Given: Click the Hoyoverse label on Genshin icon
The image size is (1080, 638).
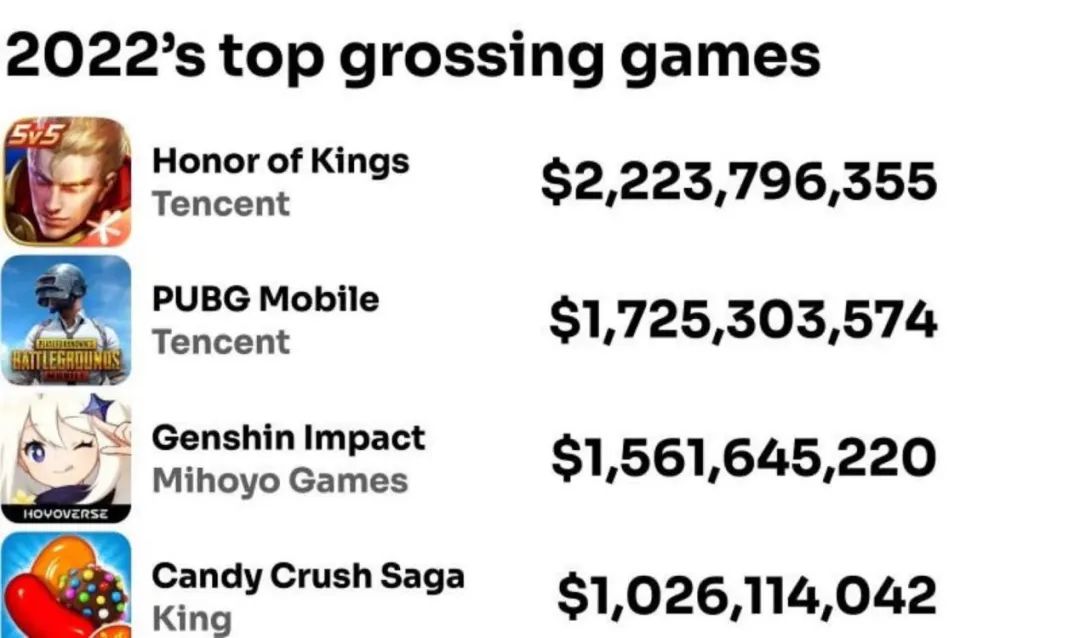Looking at the screenshot, I should pos(65,514).
